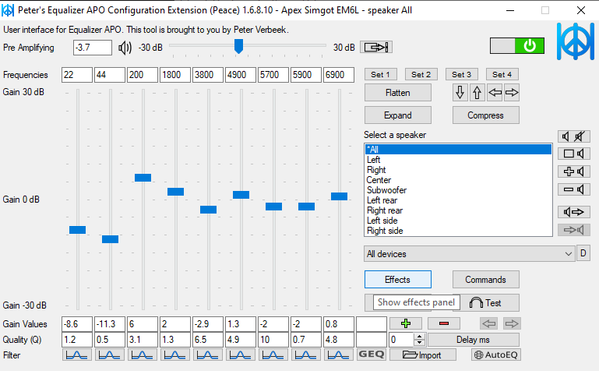Click the quality field showing 6.5
Image resolution: width=599 pixels, height=371 pixels.
208,340
